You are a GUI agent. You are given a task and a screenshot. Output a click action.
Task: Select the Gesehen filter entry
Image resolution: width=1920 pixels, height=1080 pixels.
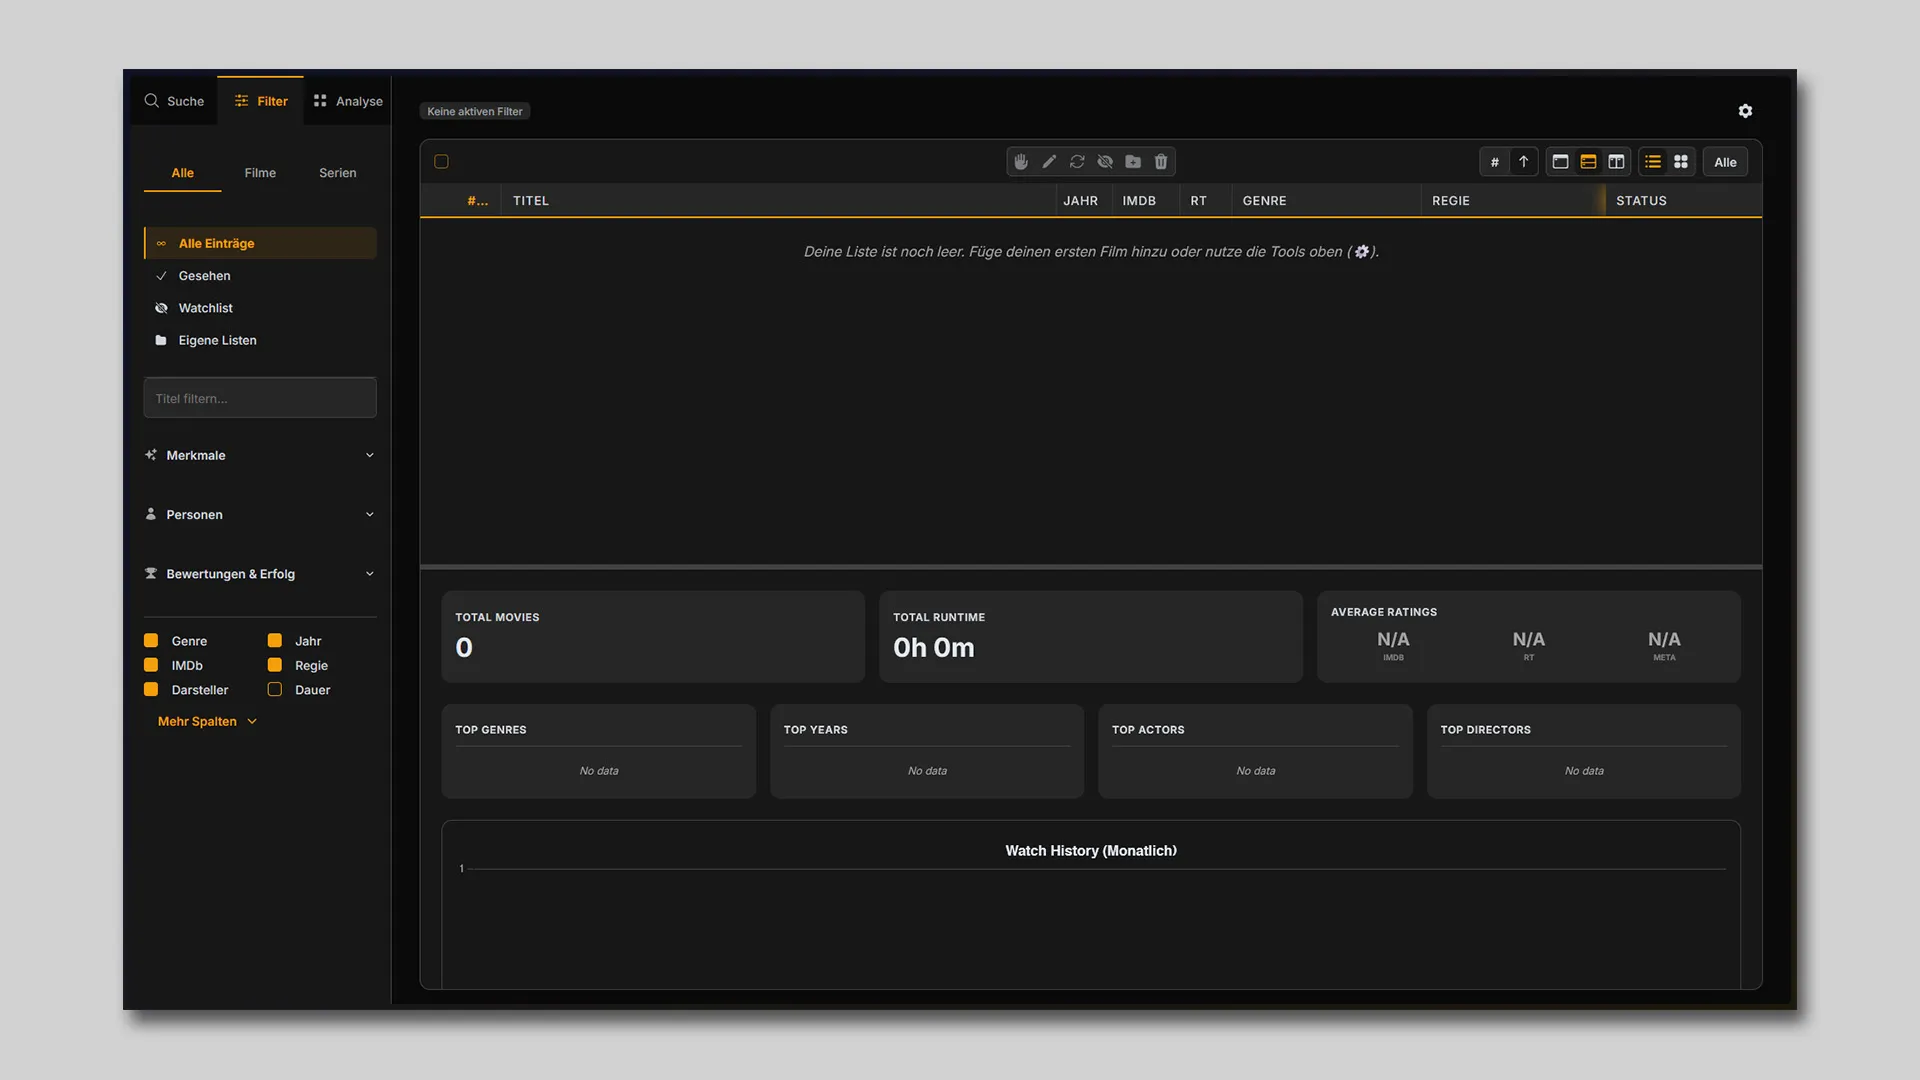(x=260, y=276)
